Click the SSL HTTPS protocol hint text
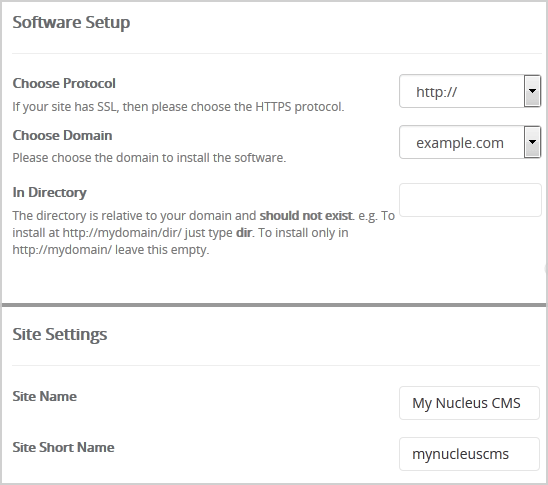 [178, 107]
